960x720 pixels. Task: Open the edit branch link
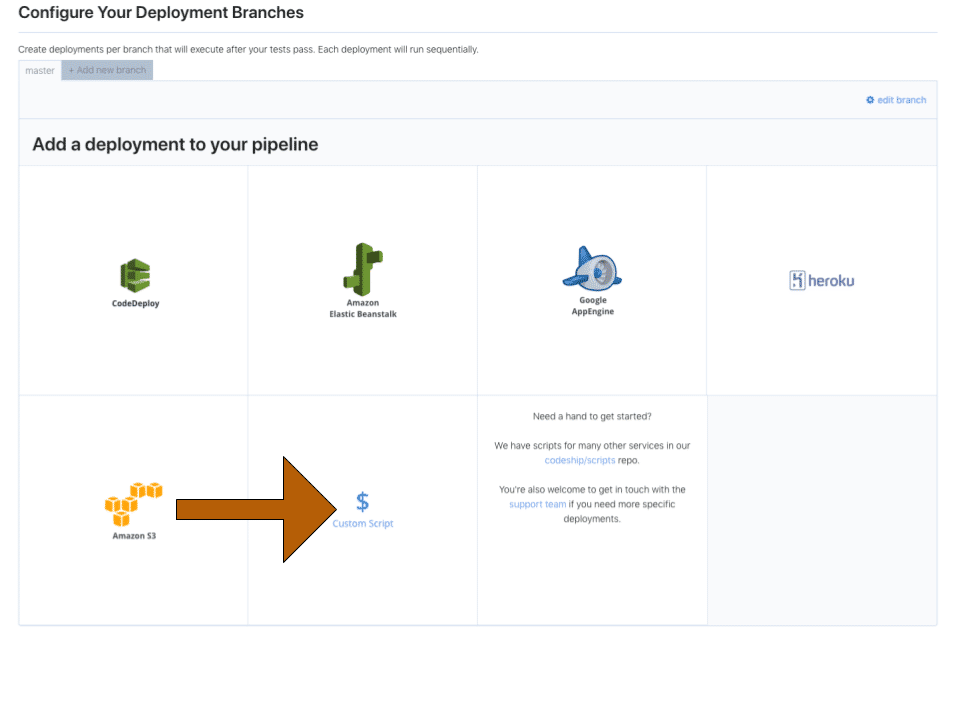pos(901,100)
